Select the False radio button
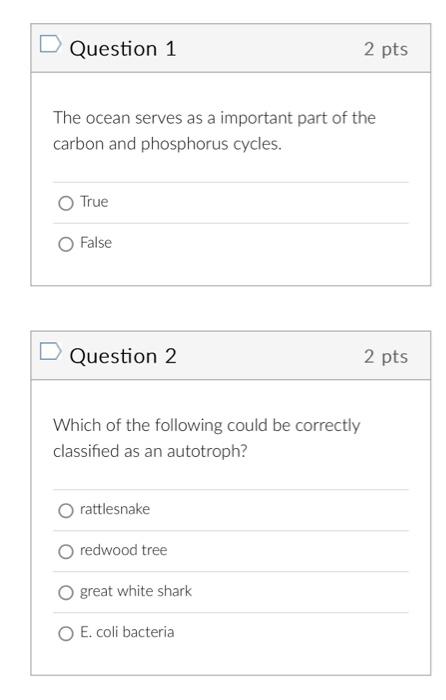446x700 pixels. pos(66,244)
